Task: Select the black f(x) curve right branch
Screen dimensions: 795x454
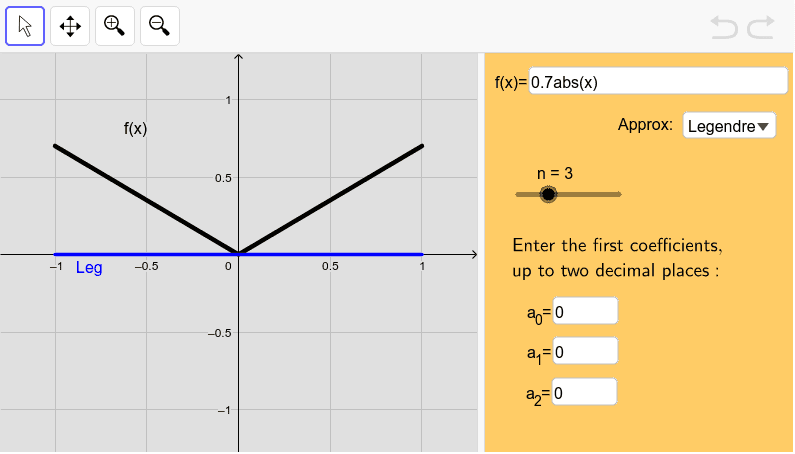Action: coord(330,199)
